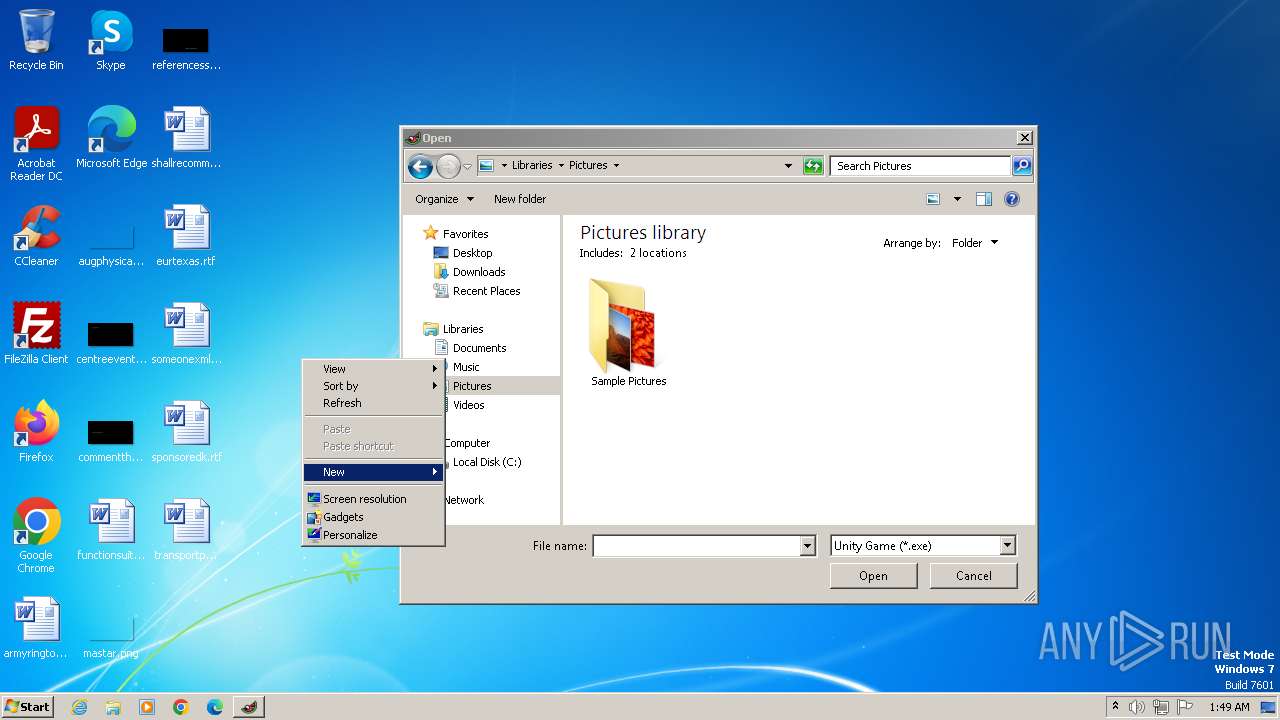Select the Sample Pictures folder
Image resolution: width=1280 pixels, height=720 pixels.
tap(628, 333)
